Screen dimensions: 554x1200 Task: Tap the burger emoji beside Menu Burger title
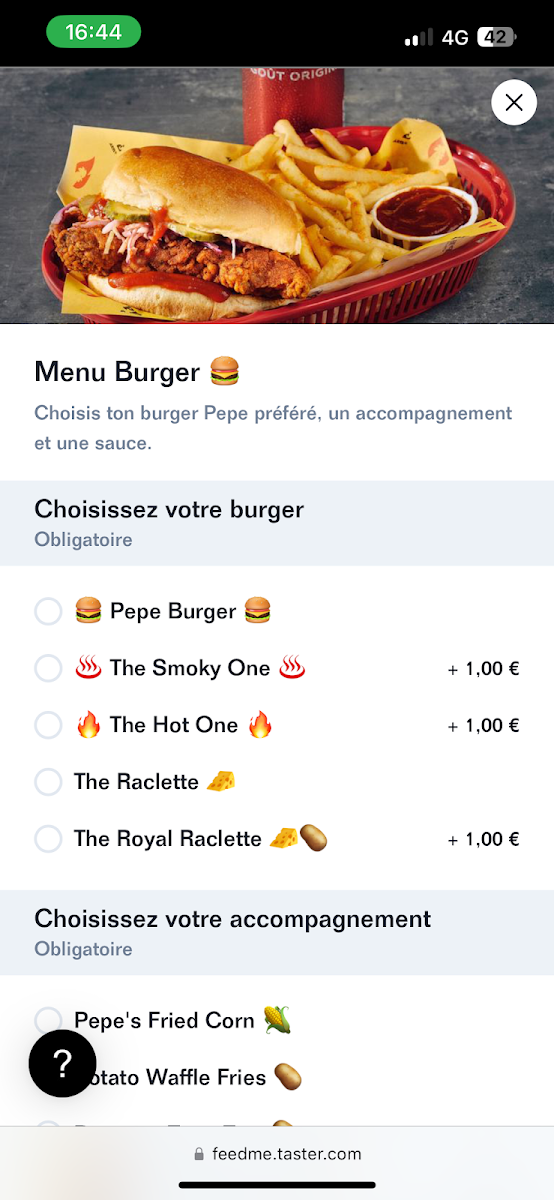[225, 372]
